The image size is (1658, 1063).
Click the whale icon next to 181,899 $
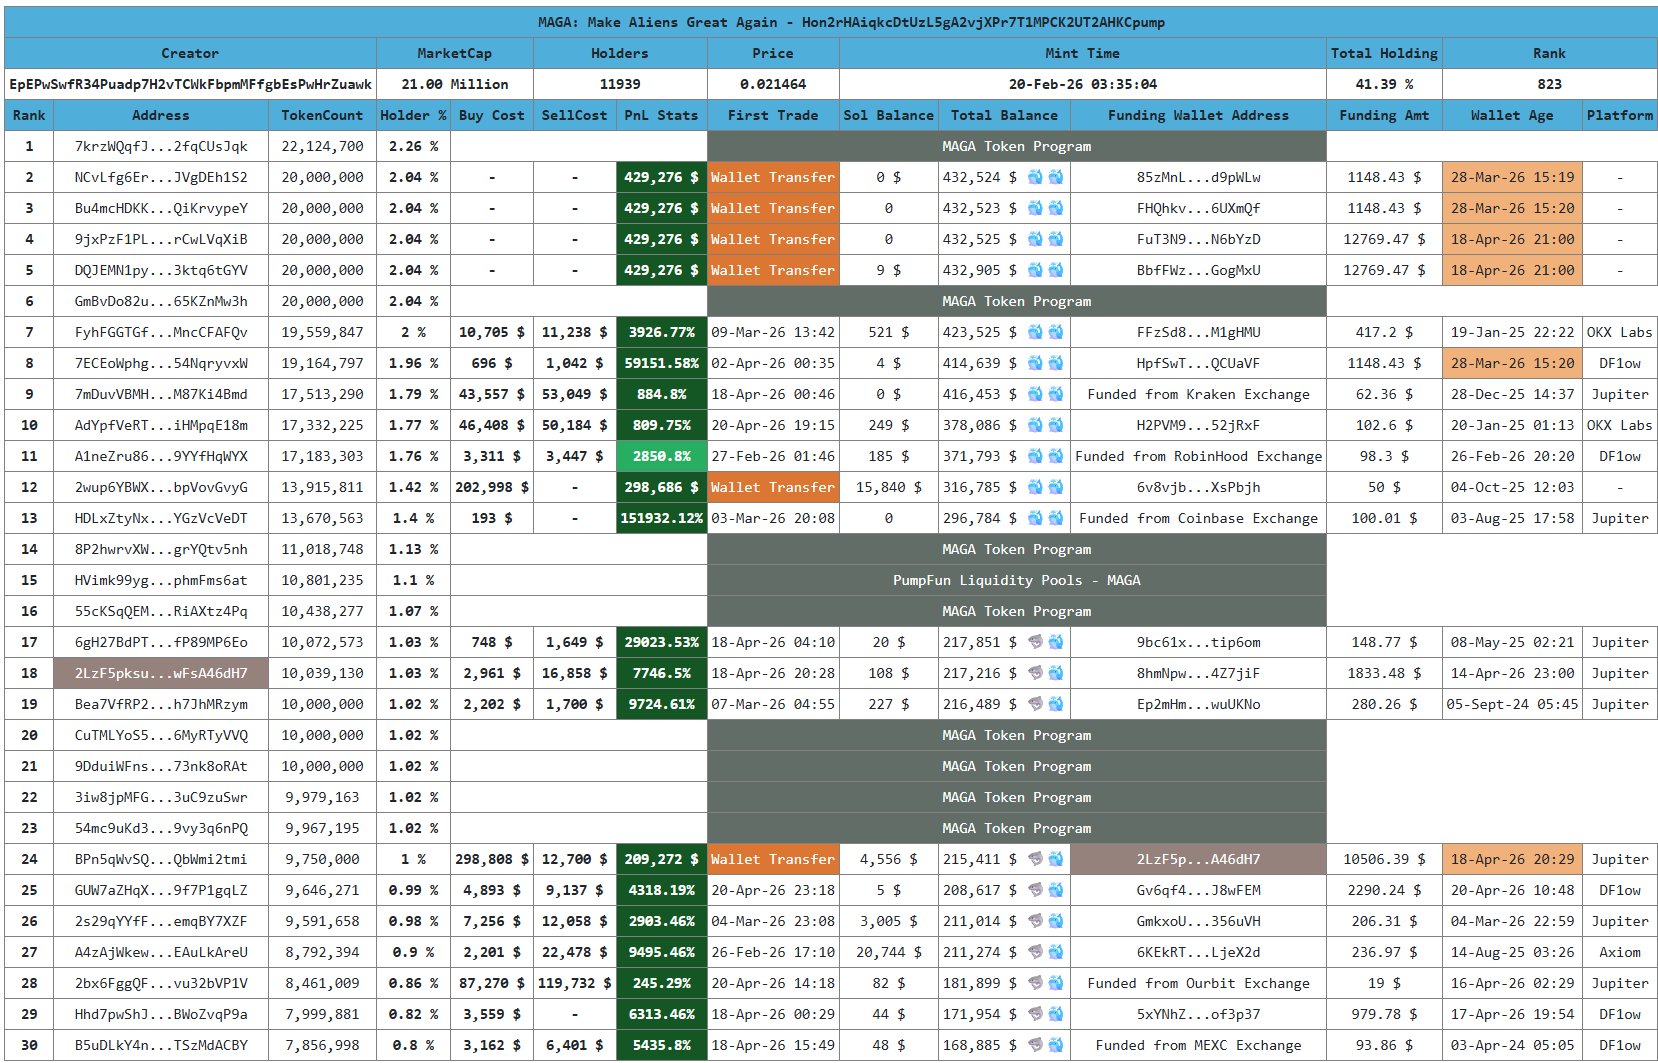point(1055,983)
